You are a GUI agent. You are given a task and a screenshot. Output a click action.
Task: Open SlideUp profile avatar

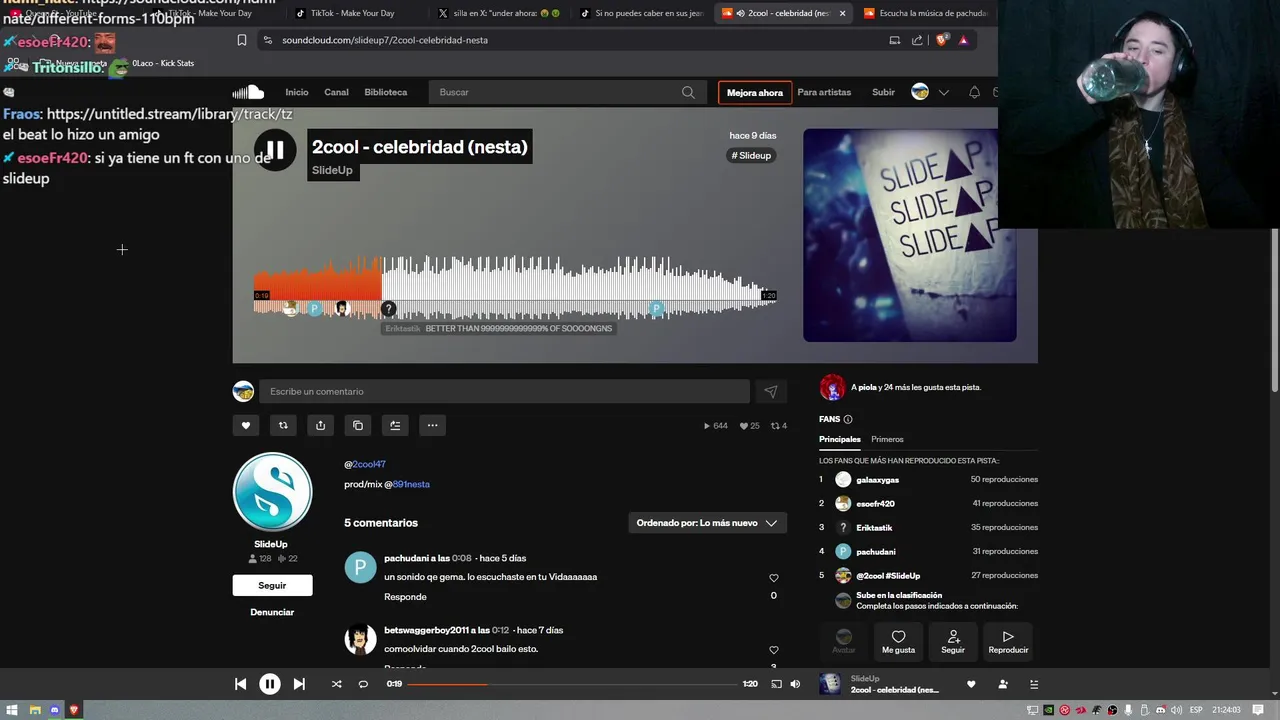(272, 492)
